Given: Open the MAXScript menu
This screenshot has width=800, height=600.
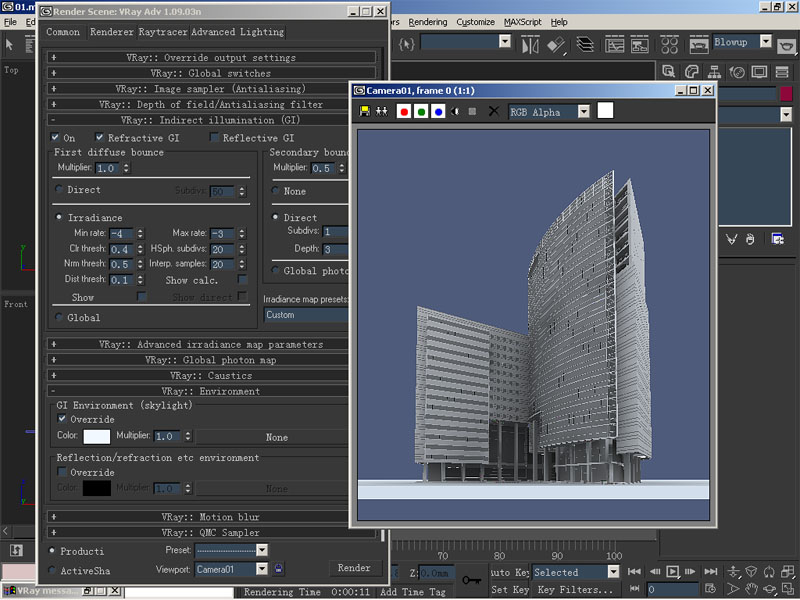Looking at the screenshot, I should pos(522,22).
